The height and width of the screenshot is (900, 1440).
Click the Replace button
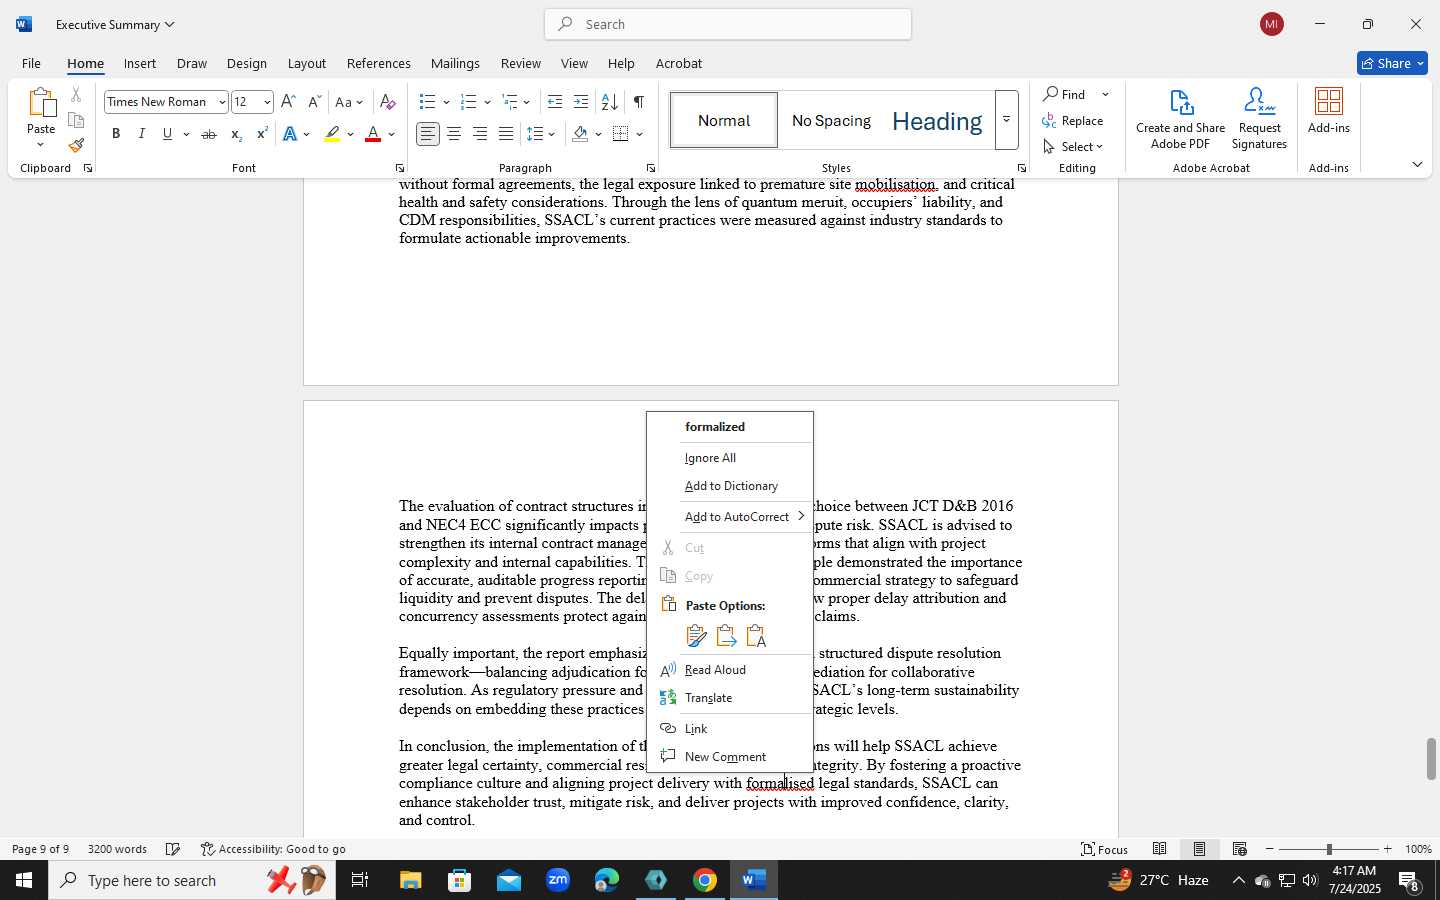(1073, 121)
